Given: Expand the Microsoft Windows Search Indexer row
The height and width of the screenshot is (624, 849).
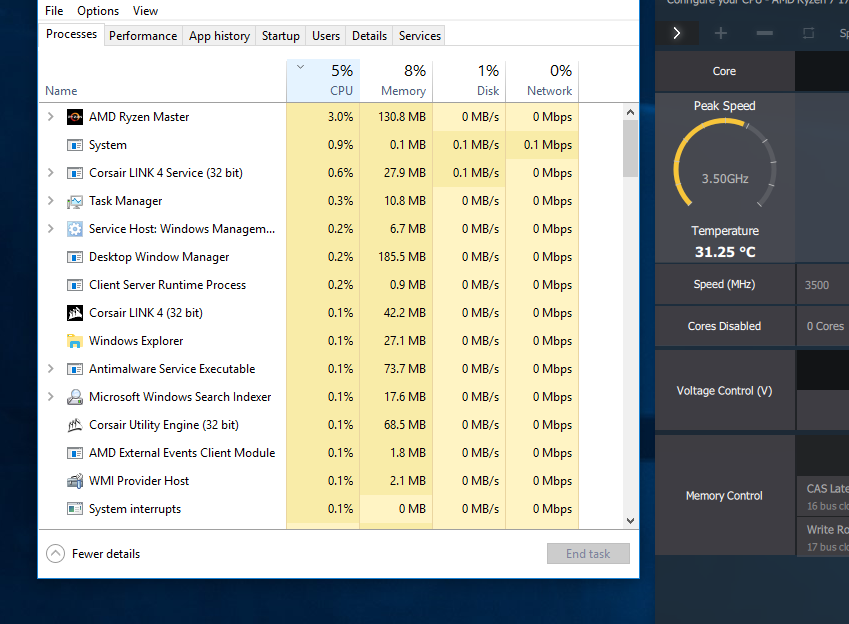Looking at the screenshot, I should pyautogui.click(x=51, y=397).
